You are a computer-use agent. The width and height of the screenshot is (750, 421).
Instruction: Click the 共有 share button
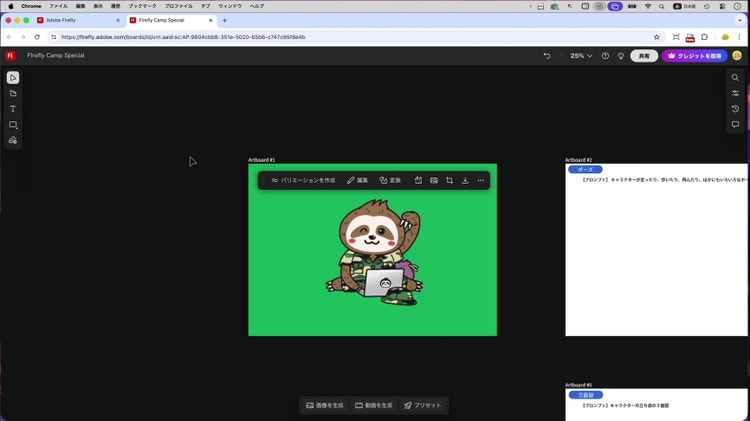pos(644,56)
